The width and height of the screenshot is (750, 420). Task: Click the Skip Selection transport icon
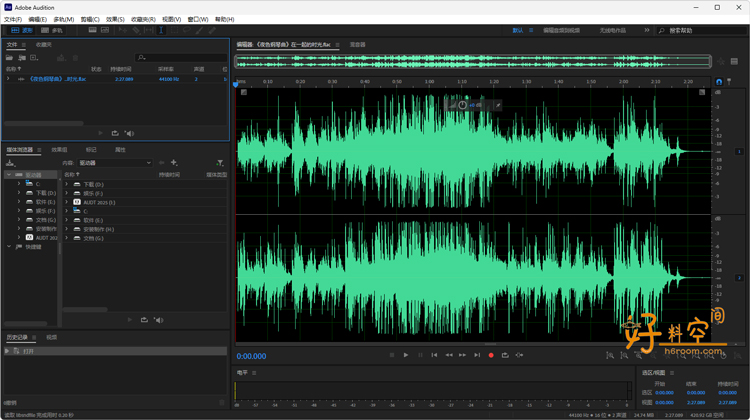519,355
